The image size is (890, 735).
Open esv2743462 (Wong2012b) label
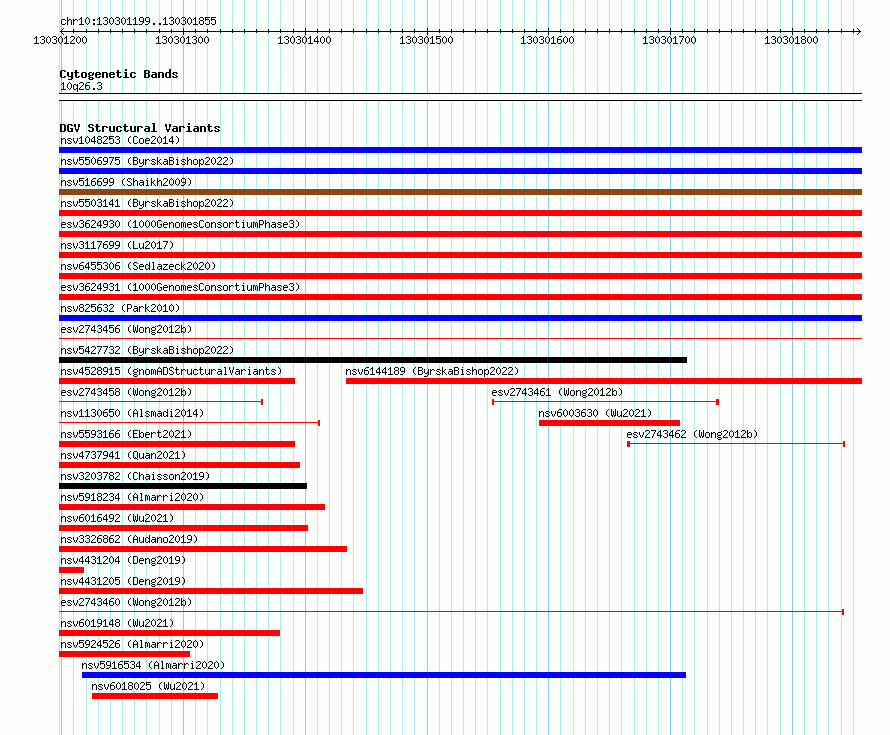click(x=692, y=434)
